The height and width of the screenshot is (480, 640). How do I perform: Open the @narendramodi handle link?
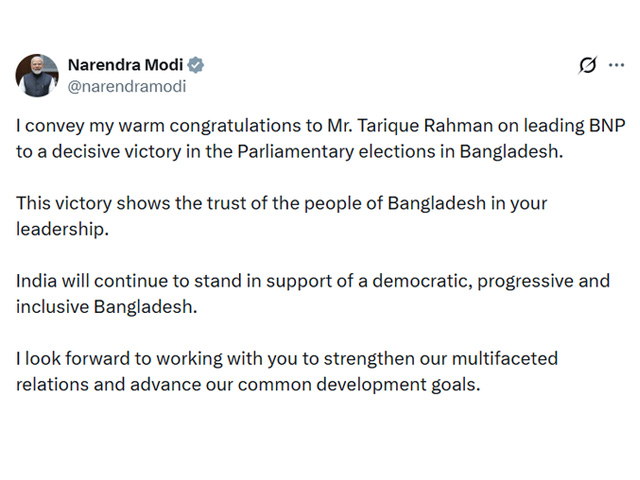pos(126,86)
